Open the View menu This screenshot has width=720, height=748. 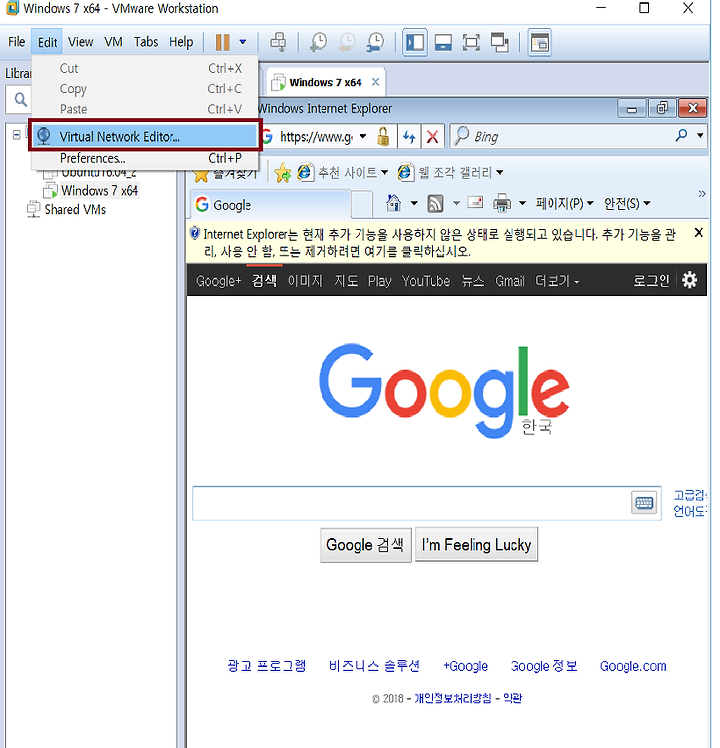pyautogui.click(x=80, y=42)
